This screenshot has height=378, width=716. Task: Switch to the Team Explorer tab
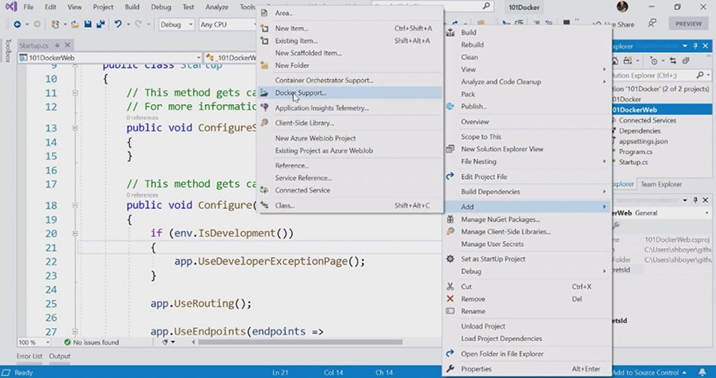[661, 184]
